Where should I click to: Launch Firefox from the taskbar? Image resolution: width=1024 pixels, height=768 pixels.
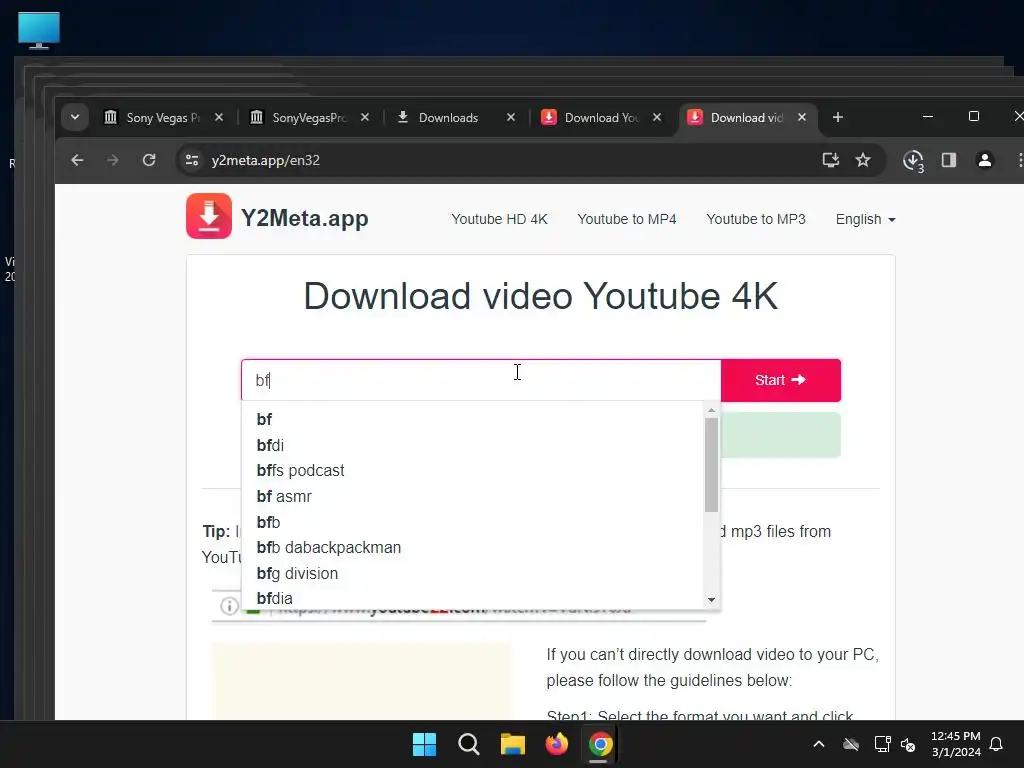(556, 744)
